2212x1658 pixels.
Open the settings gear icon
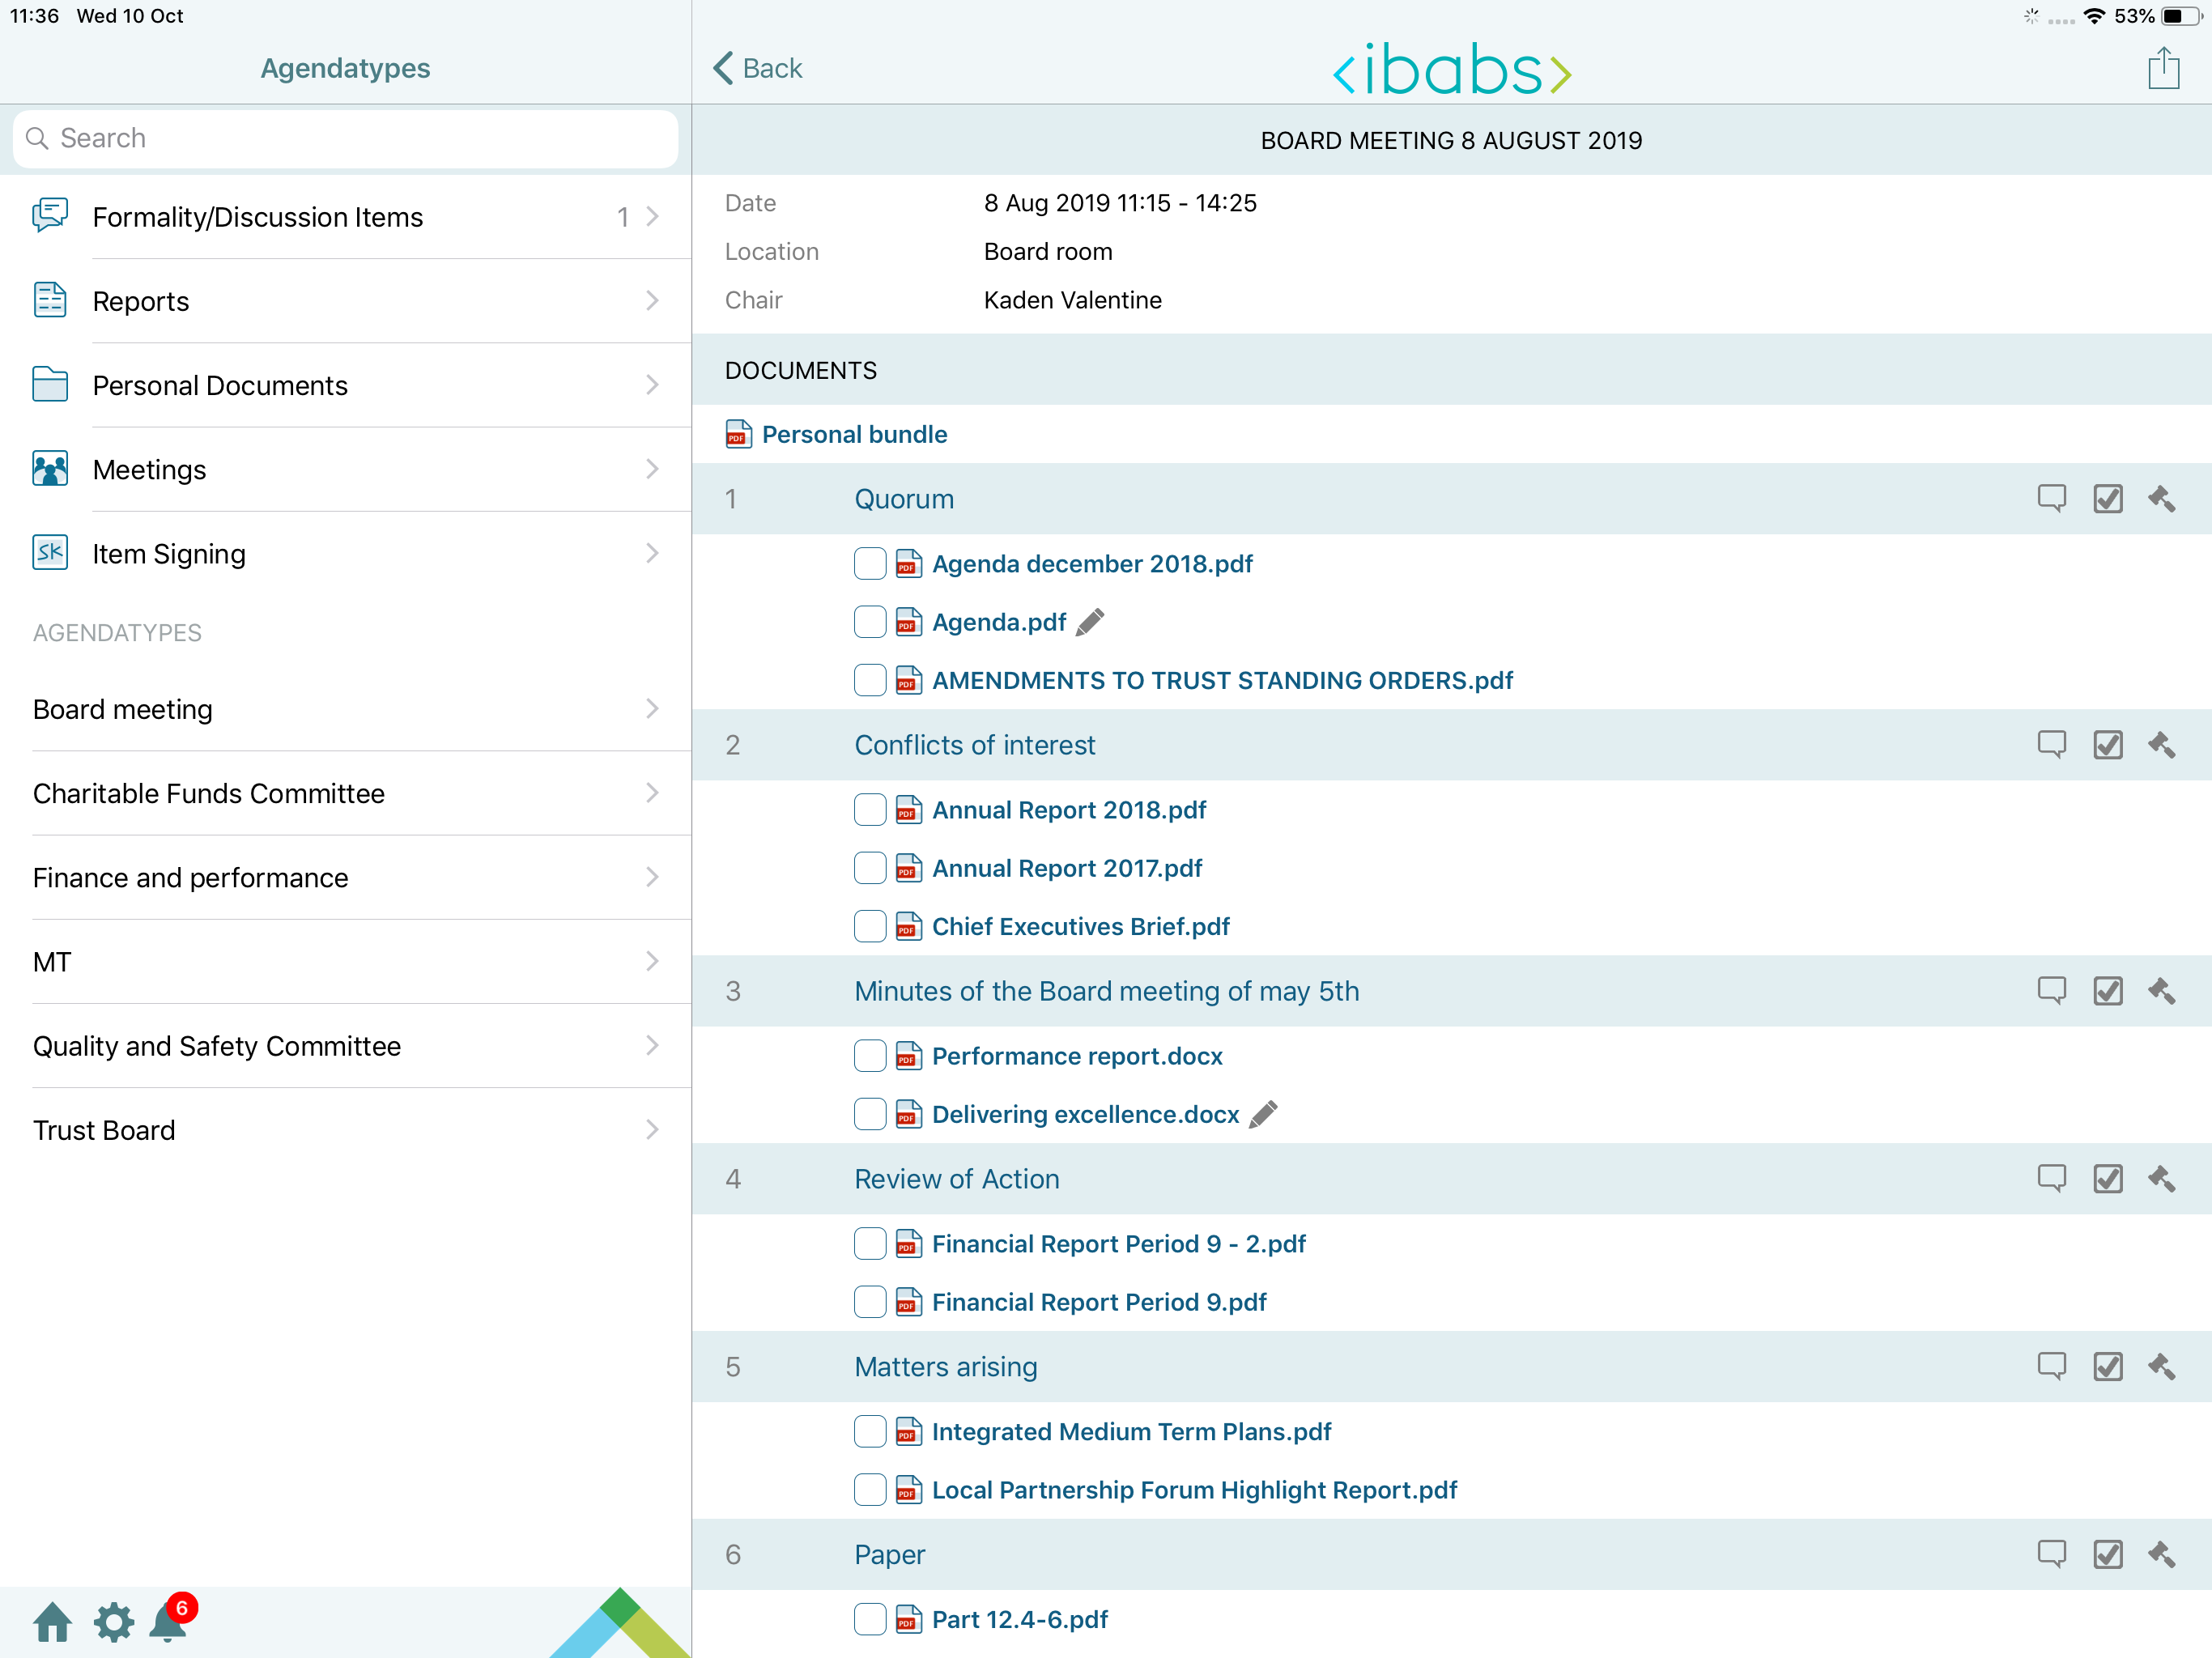[x=113, y=1622]
